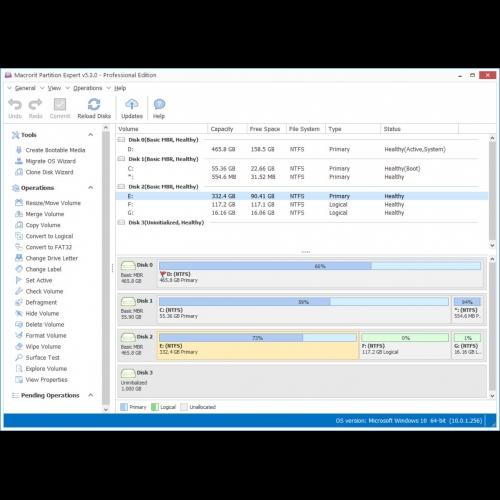500x500 pixels.
Task: Click the Undo toolbar icon
Action: click(x=15, y=104)
